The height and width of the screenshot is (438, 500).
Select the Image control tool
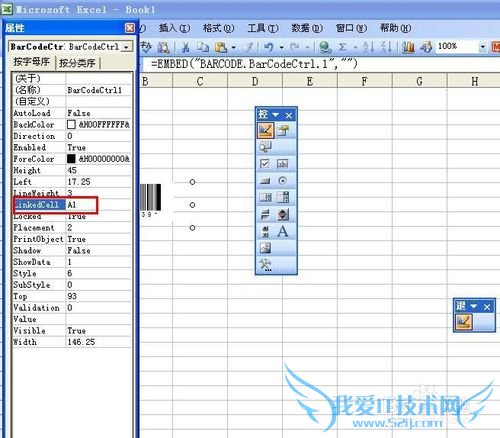[x=265, y=248]
